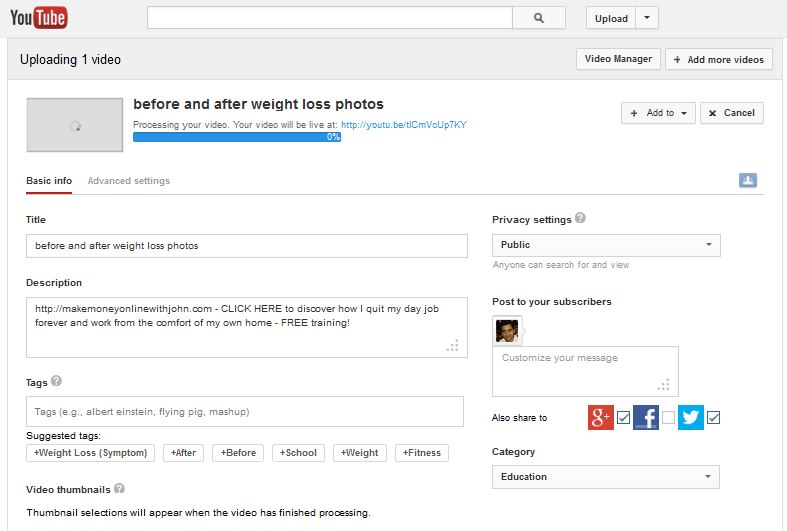Click the youtu.be video link
Screen dimensions: 787x531
click(403, 125)
